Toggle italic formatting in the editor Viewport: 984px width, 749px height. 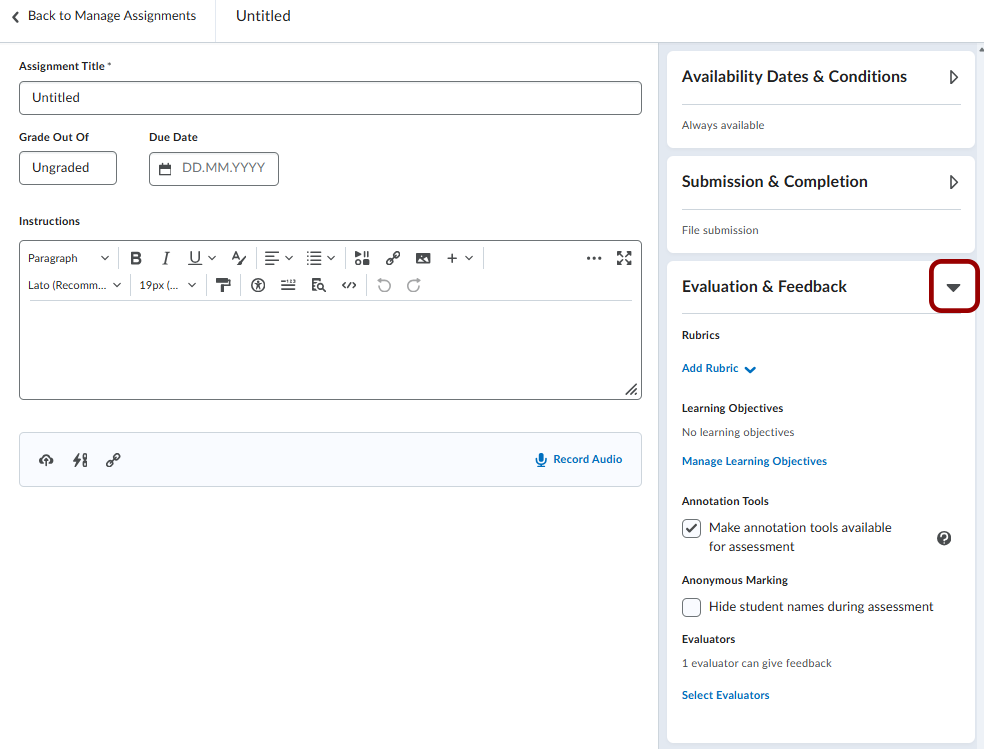(x=166, y=258)
